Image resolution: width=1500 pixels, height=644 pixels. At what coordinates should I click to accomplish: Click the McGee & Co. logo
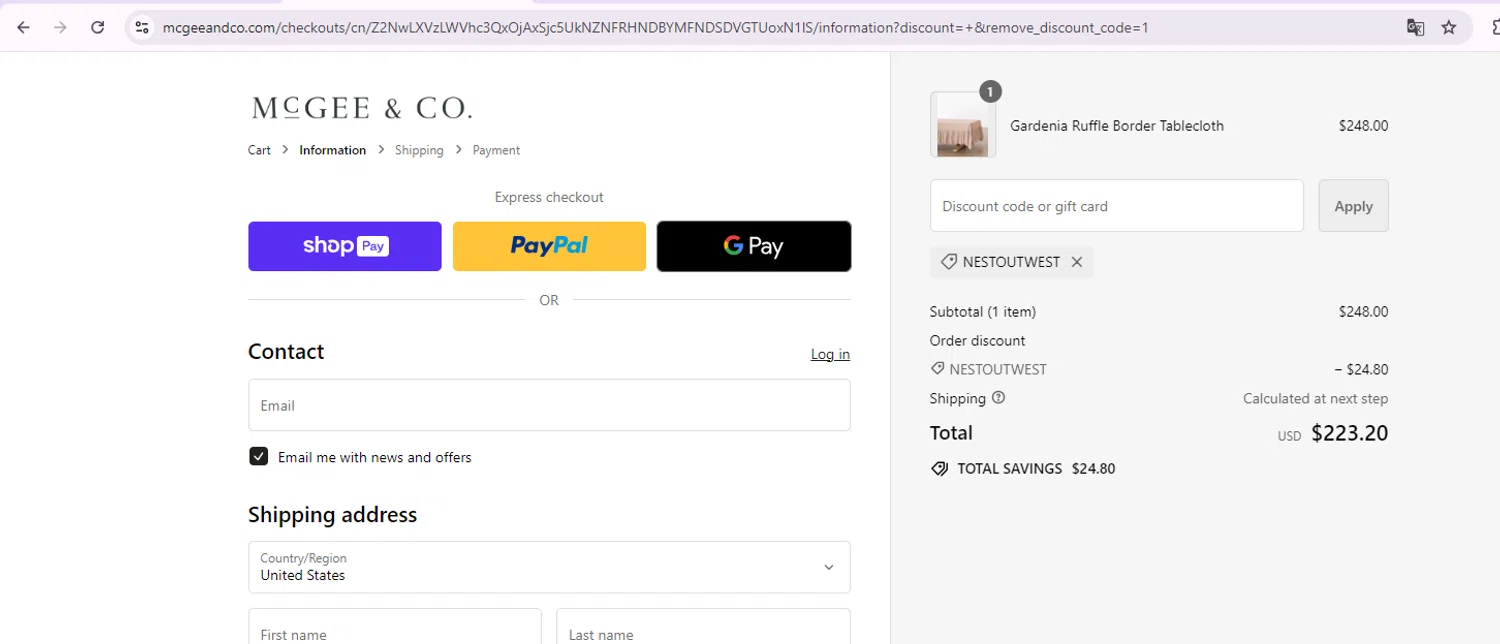[x=362, y=107]
